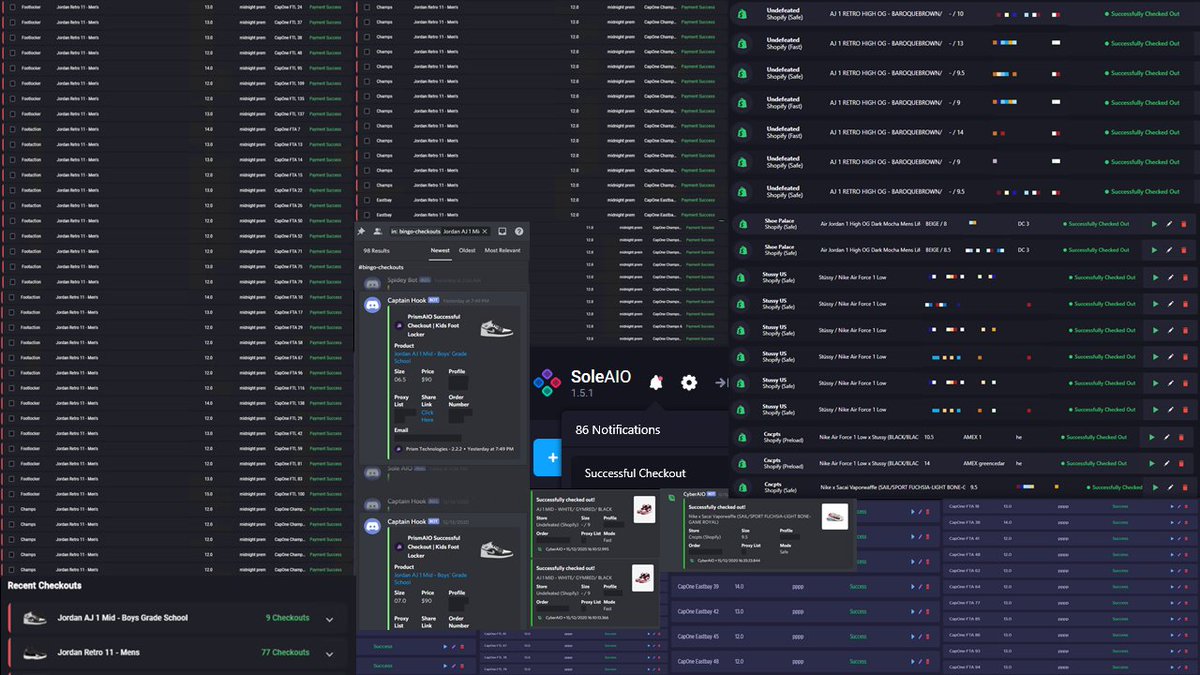
Task: Delete the Cncpts size 14 greencedar task
Action: pyautogui.click(x=1183, y=463)
